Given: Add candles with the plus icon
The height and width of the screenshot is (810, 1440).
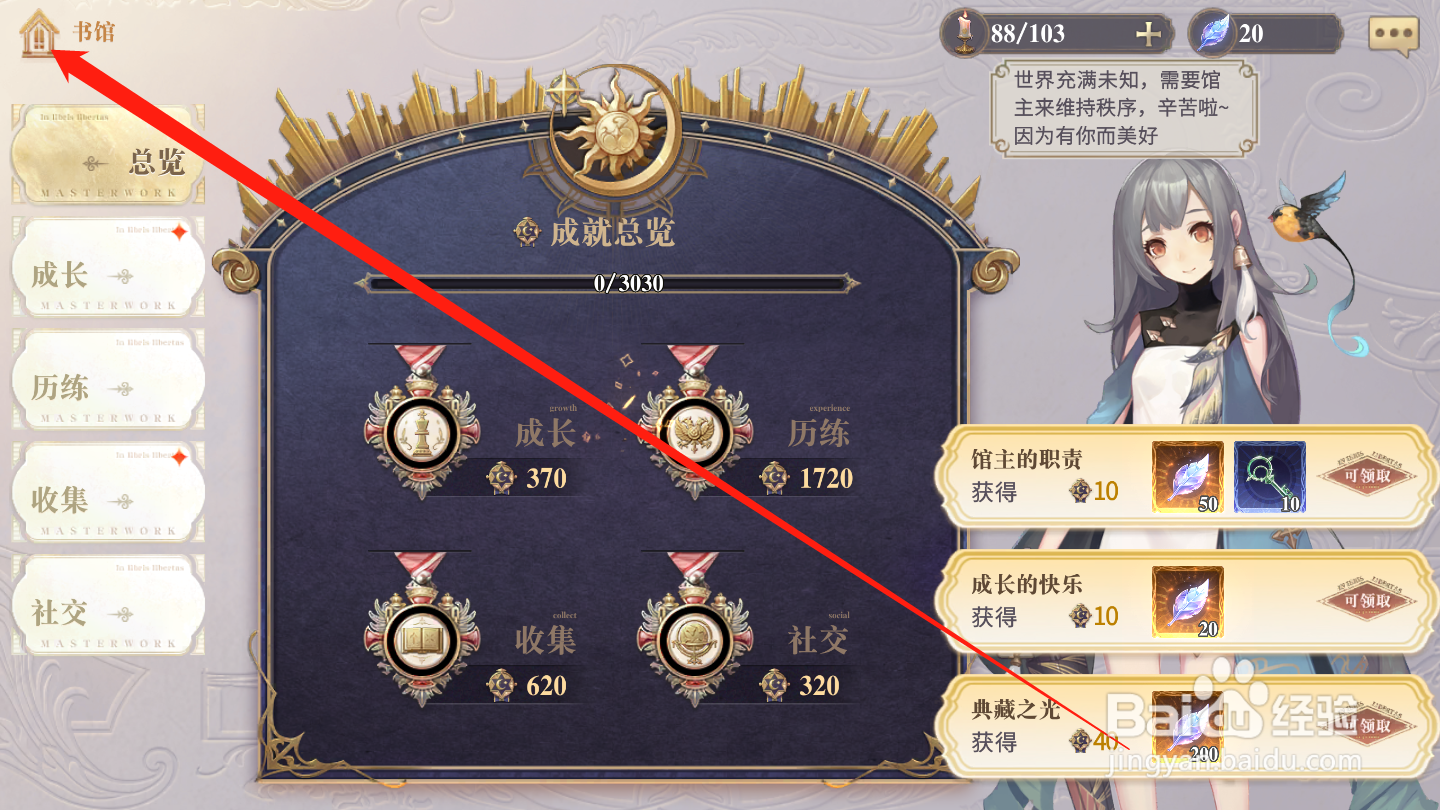Looking at the screenshot, I should [x=1149, y=34].
